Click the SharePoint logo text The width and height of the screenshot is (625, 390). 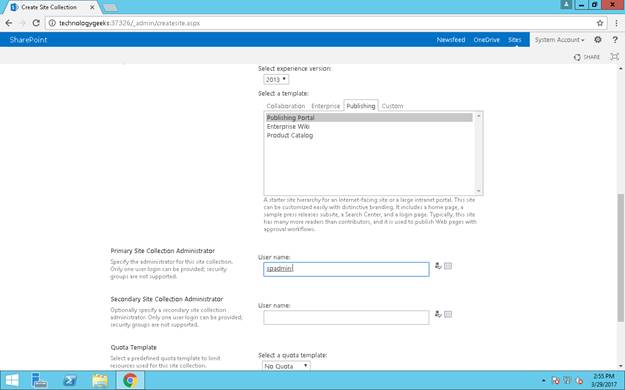(28, 39)
